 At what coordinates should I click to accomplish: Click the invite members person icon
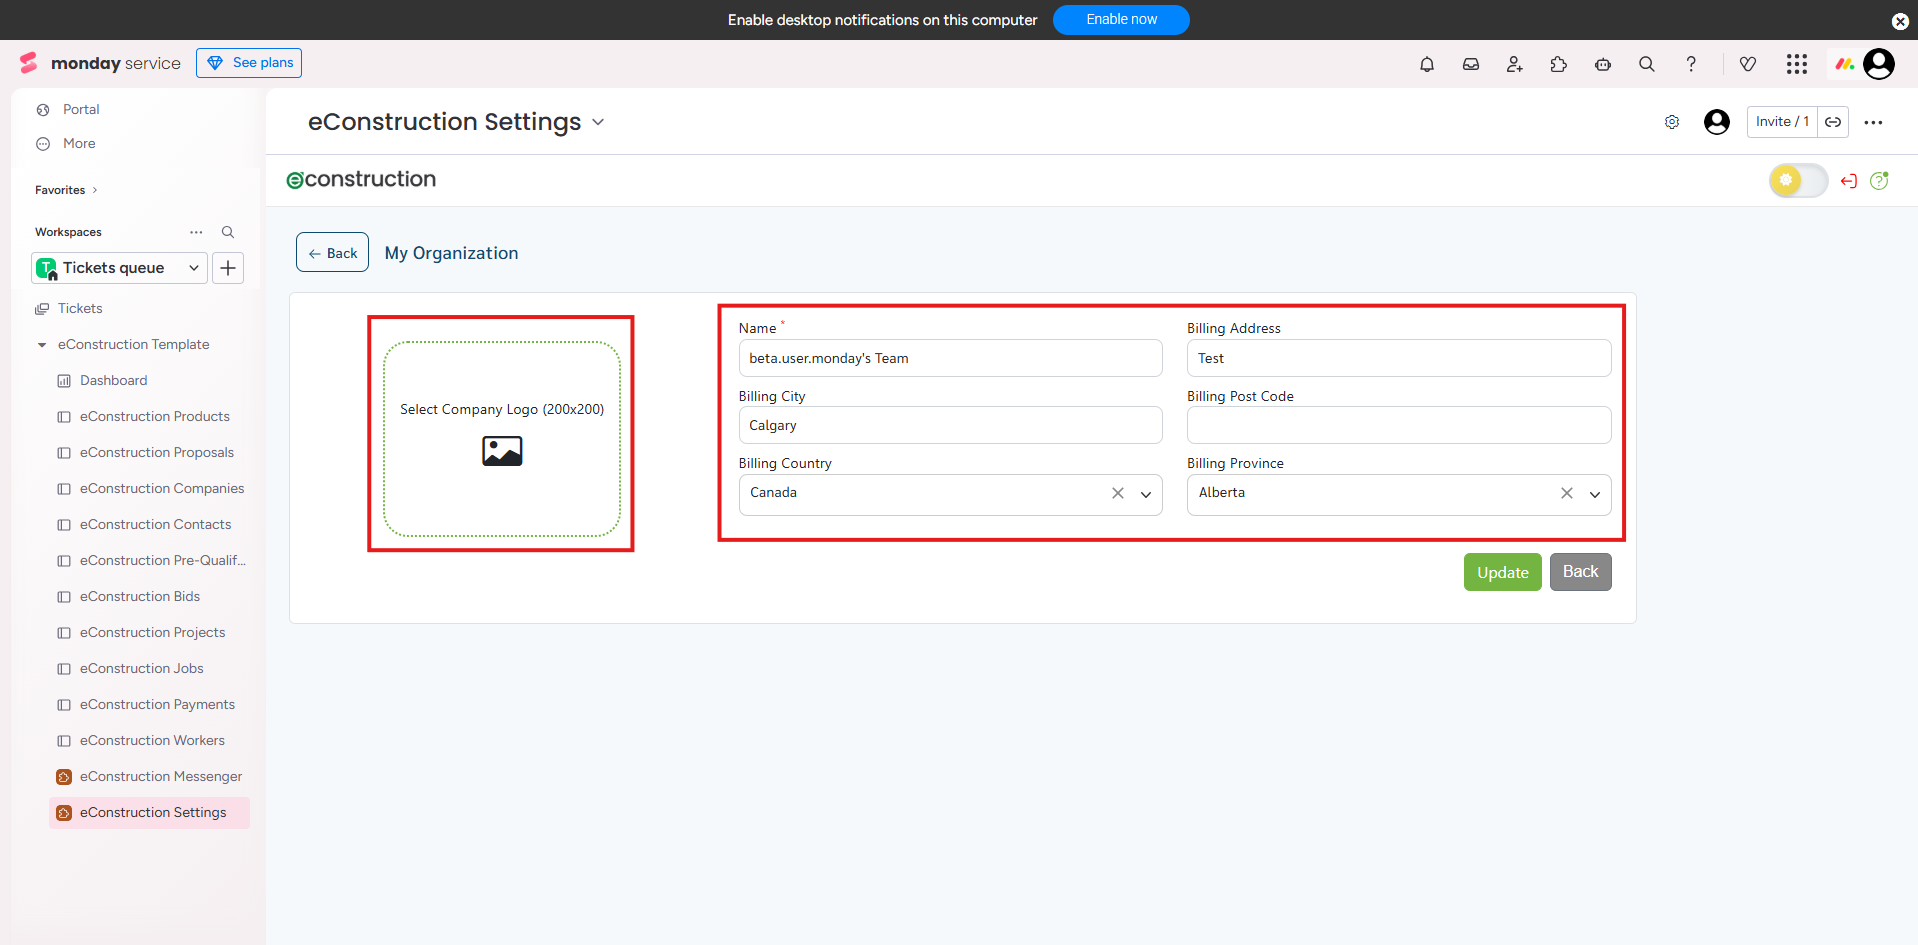[x=1515, y=64]
